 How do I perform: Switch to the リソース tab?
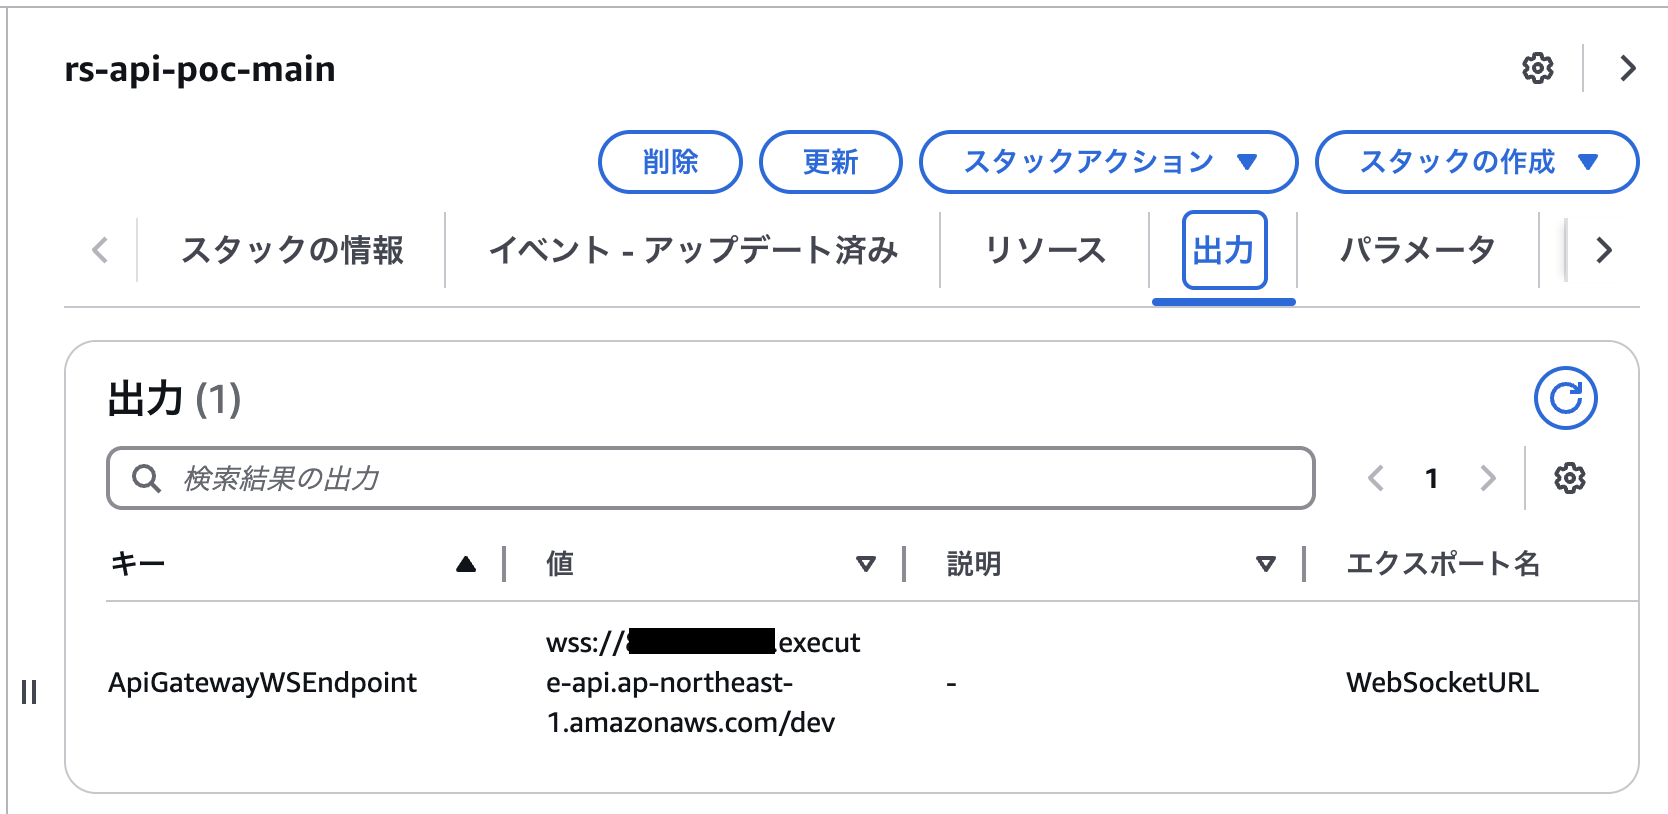tap(1044, 250)
